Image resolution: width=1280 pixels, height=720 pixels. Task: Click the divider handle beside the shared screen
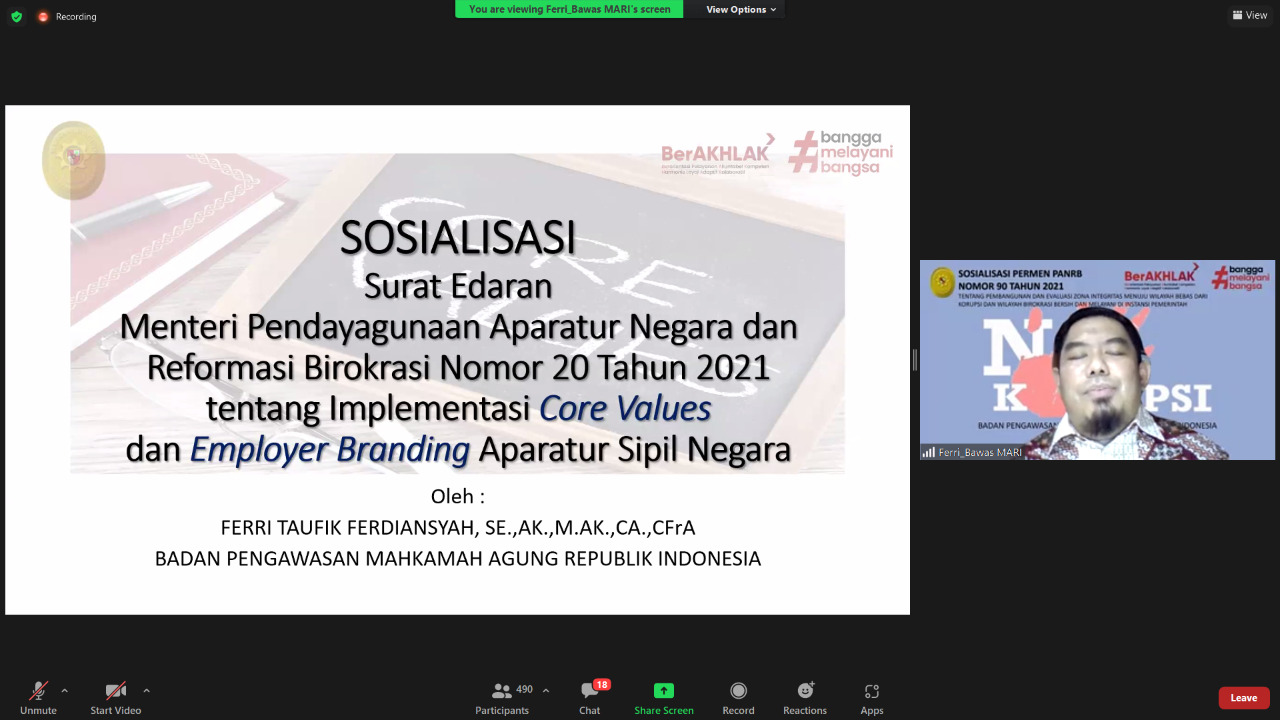click(914, 360)
